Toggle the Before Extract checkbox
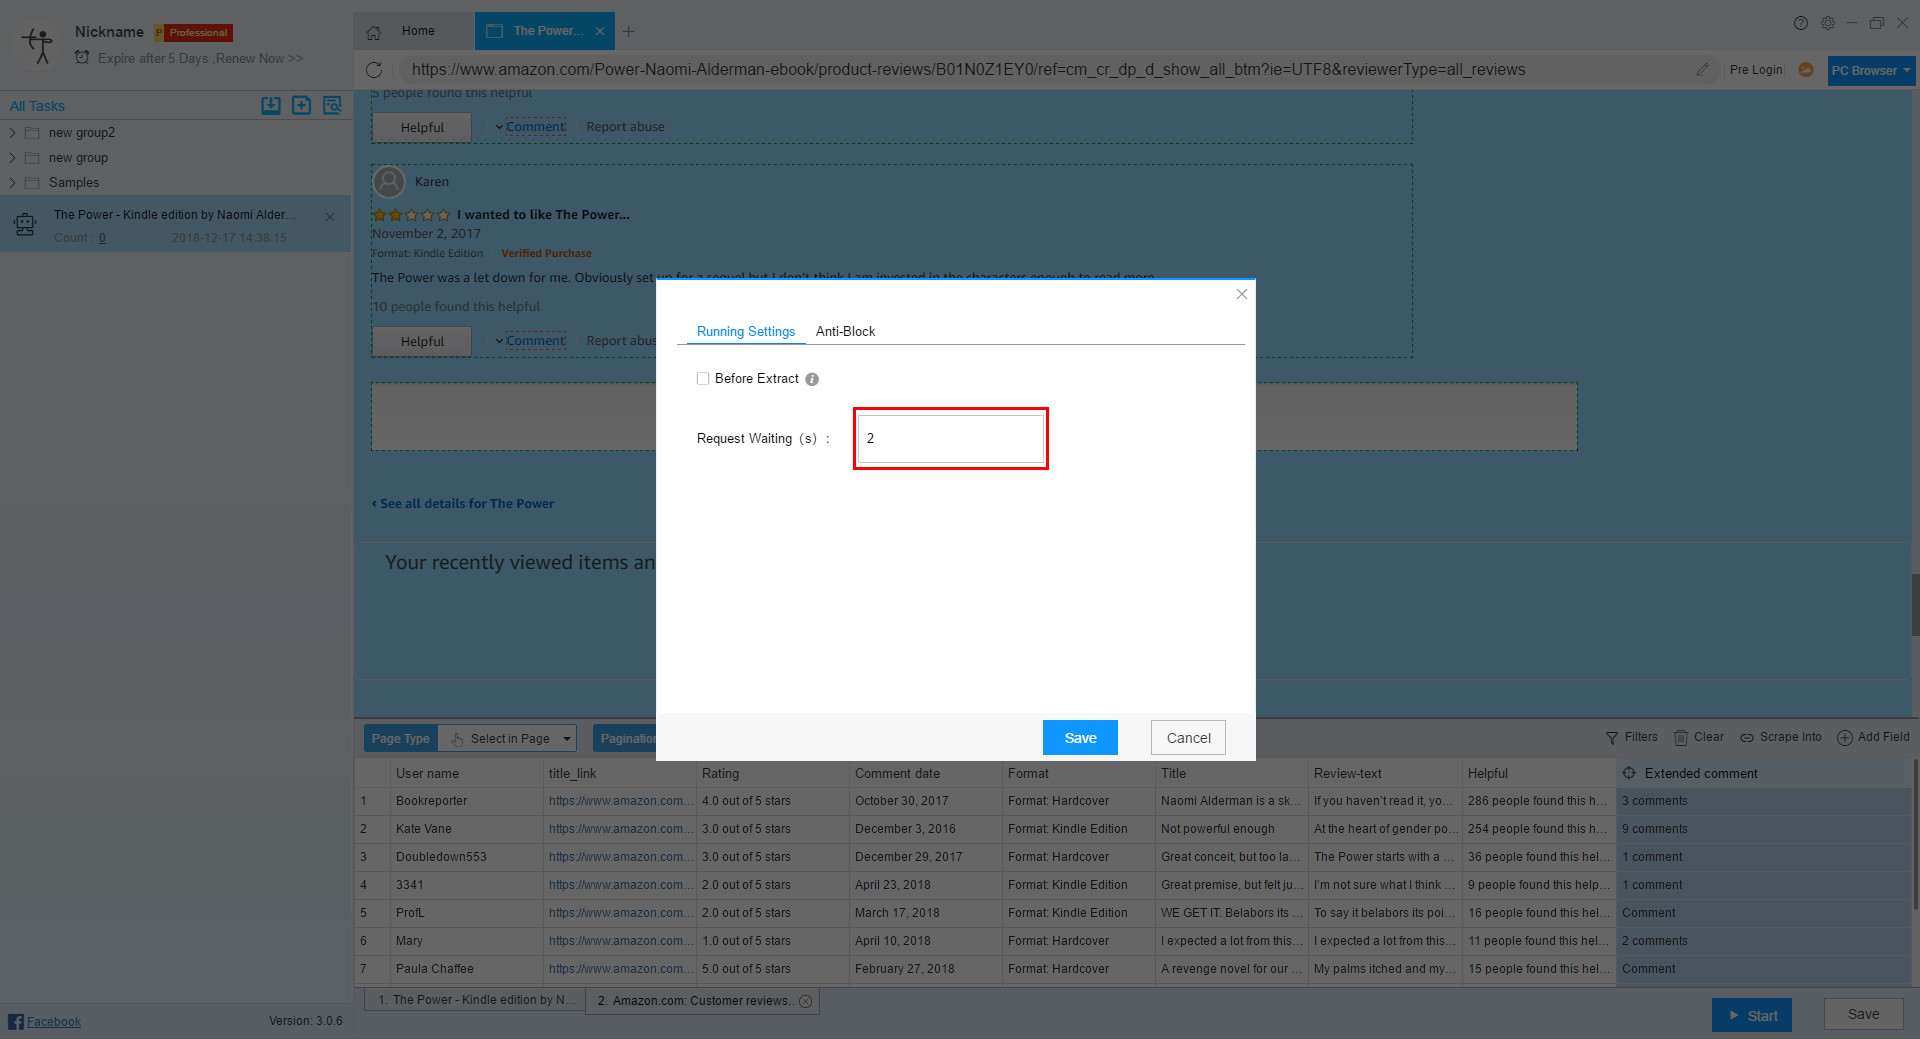Image resolution: width=1920 pixels, height=1039 pixels. click(703, 379)
